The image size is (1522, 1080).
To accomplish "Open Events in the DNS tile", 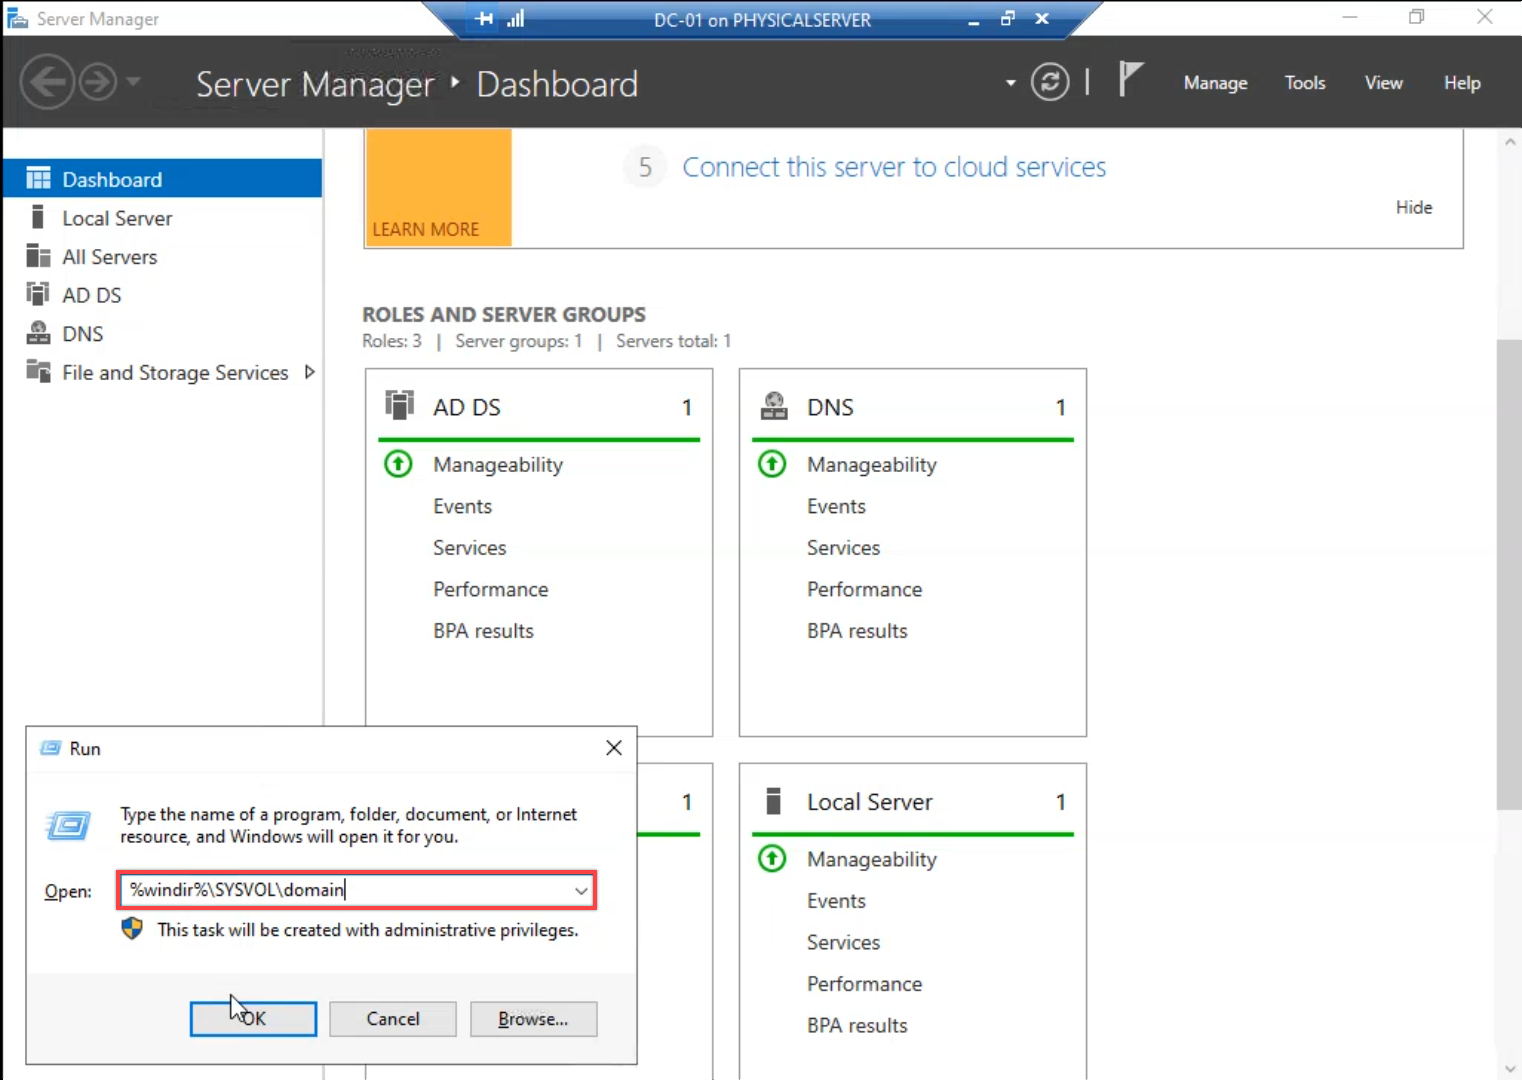I will [x=836, y=506].
